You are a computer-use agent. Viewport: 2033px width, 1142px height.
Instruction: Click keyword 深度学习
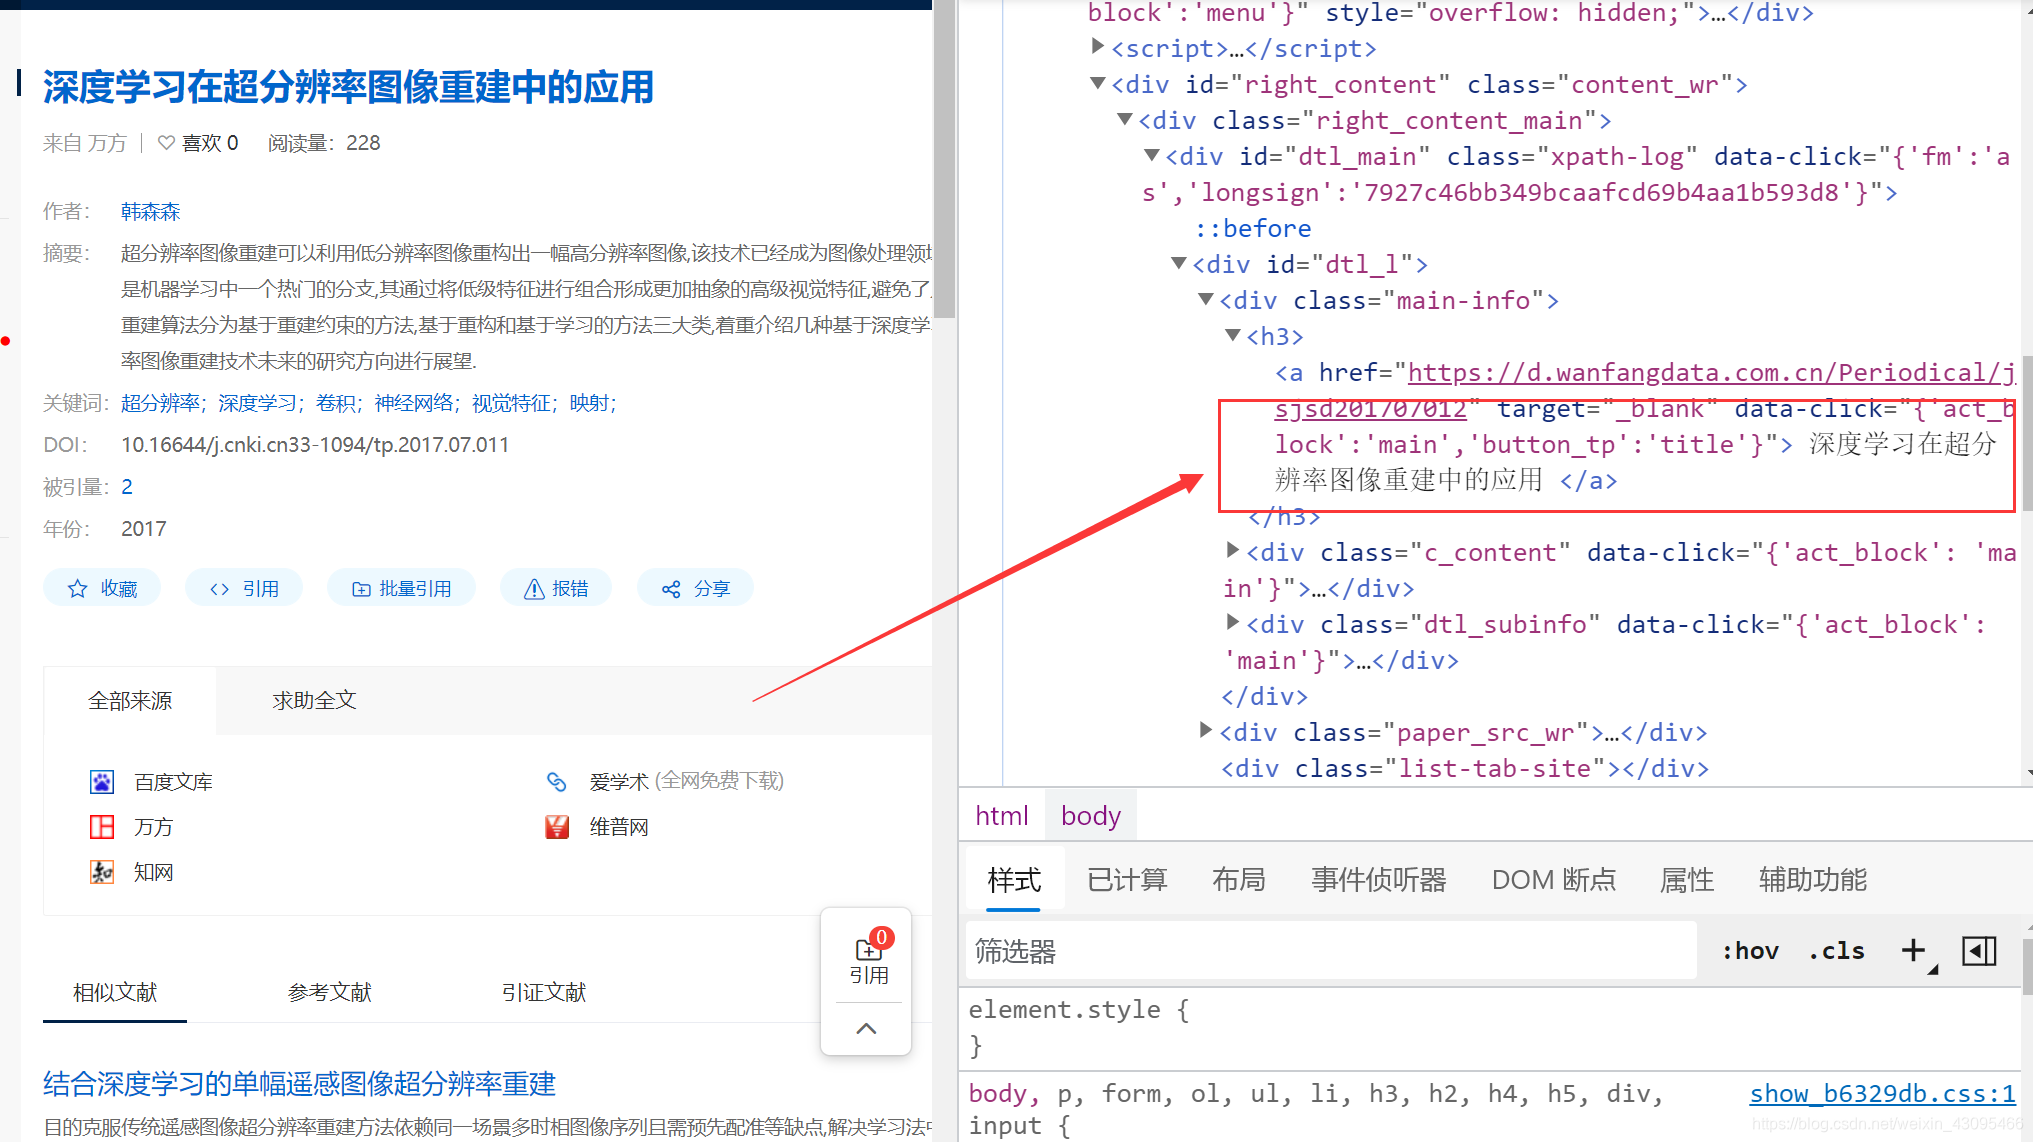pos(257,403)
